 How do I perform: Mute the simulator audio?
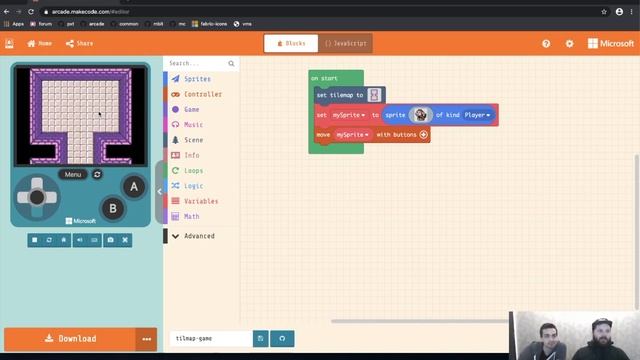click(80, 240)
